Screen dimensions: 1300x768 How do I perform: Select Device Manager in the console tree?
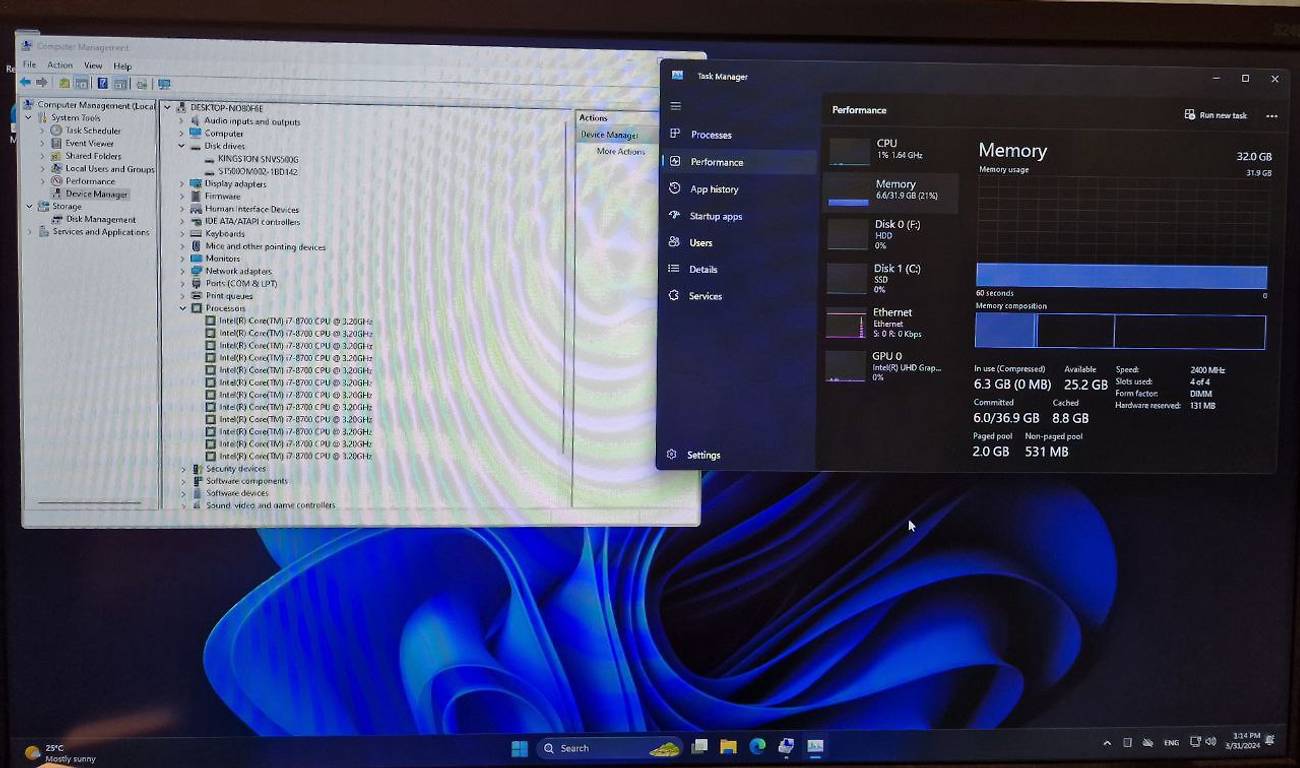pos(96,195)
